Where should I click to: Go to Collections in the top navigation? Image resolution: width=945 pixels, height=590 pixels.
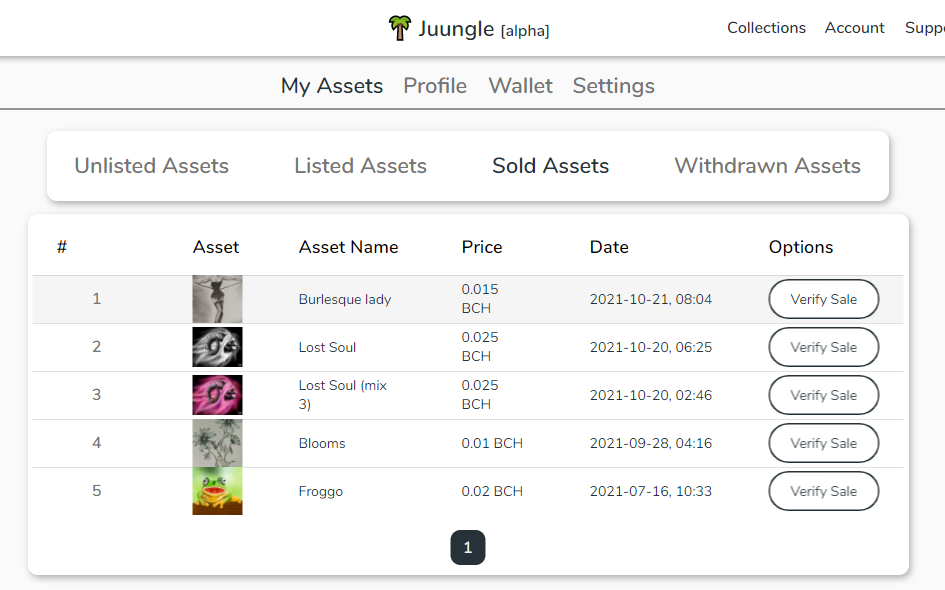coord(766,28)
